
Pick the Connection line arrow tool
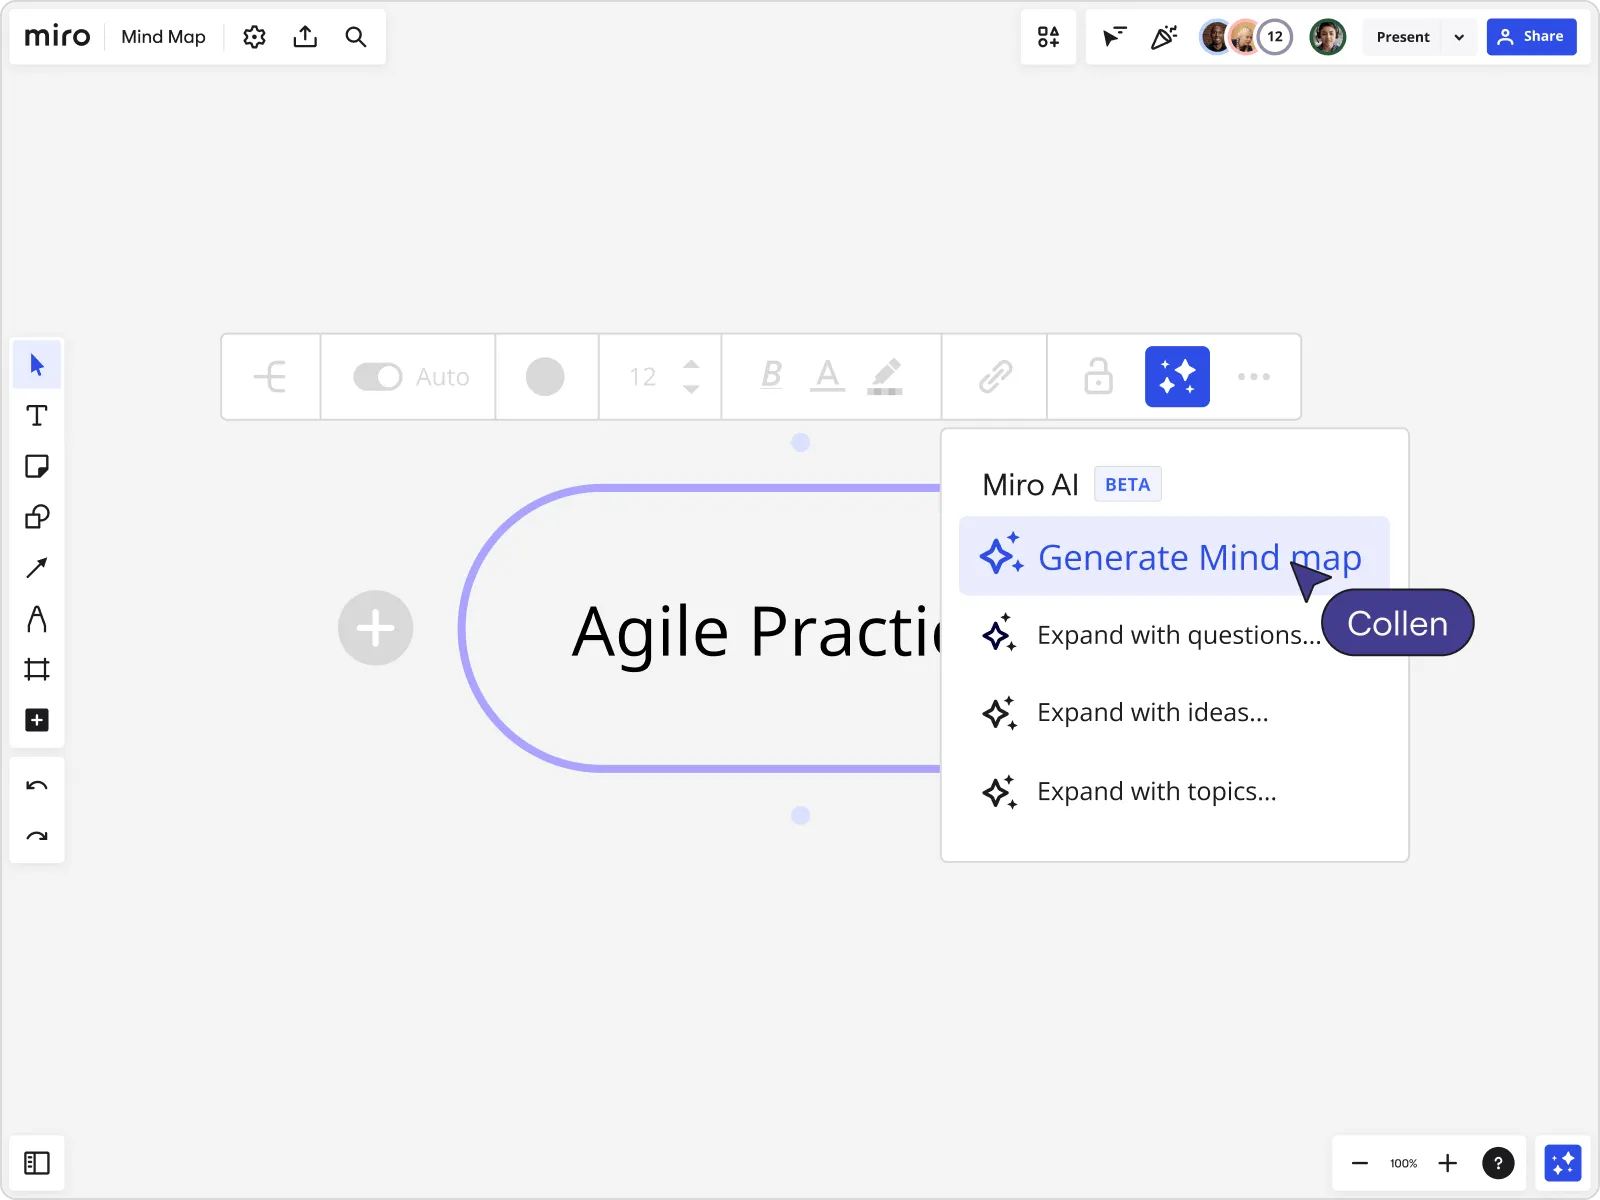click(37, 568)
